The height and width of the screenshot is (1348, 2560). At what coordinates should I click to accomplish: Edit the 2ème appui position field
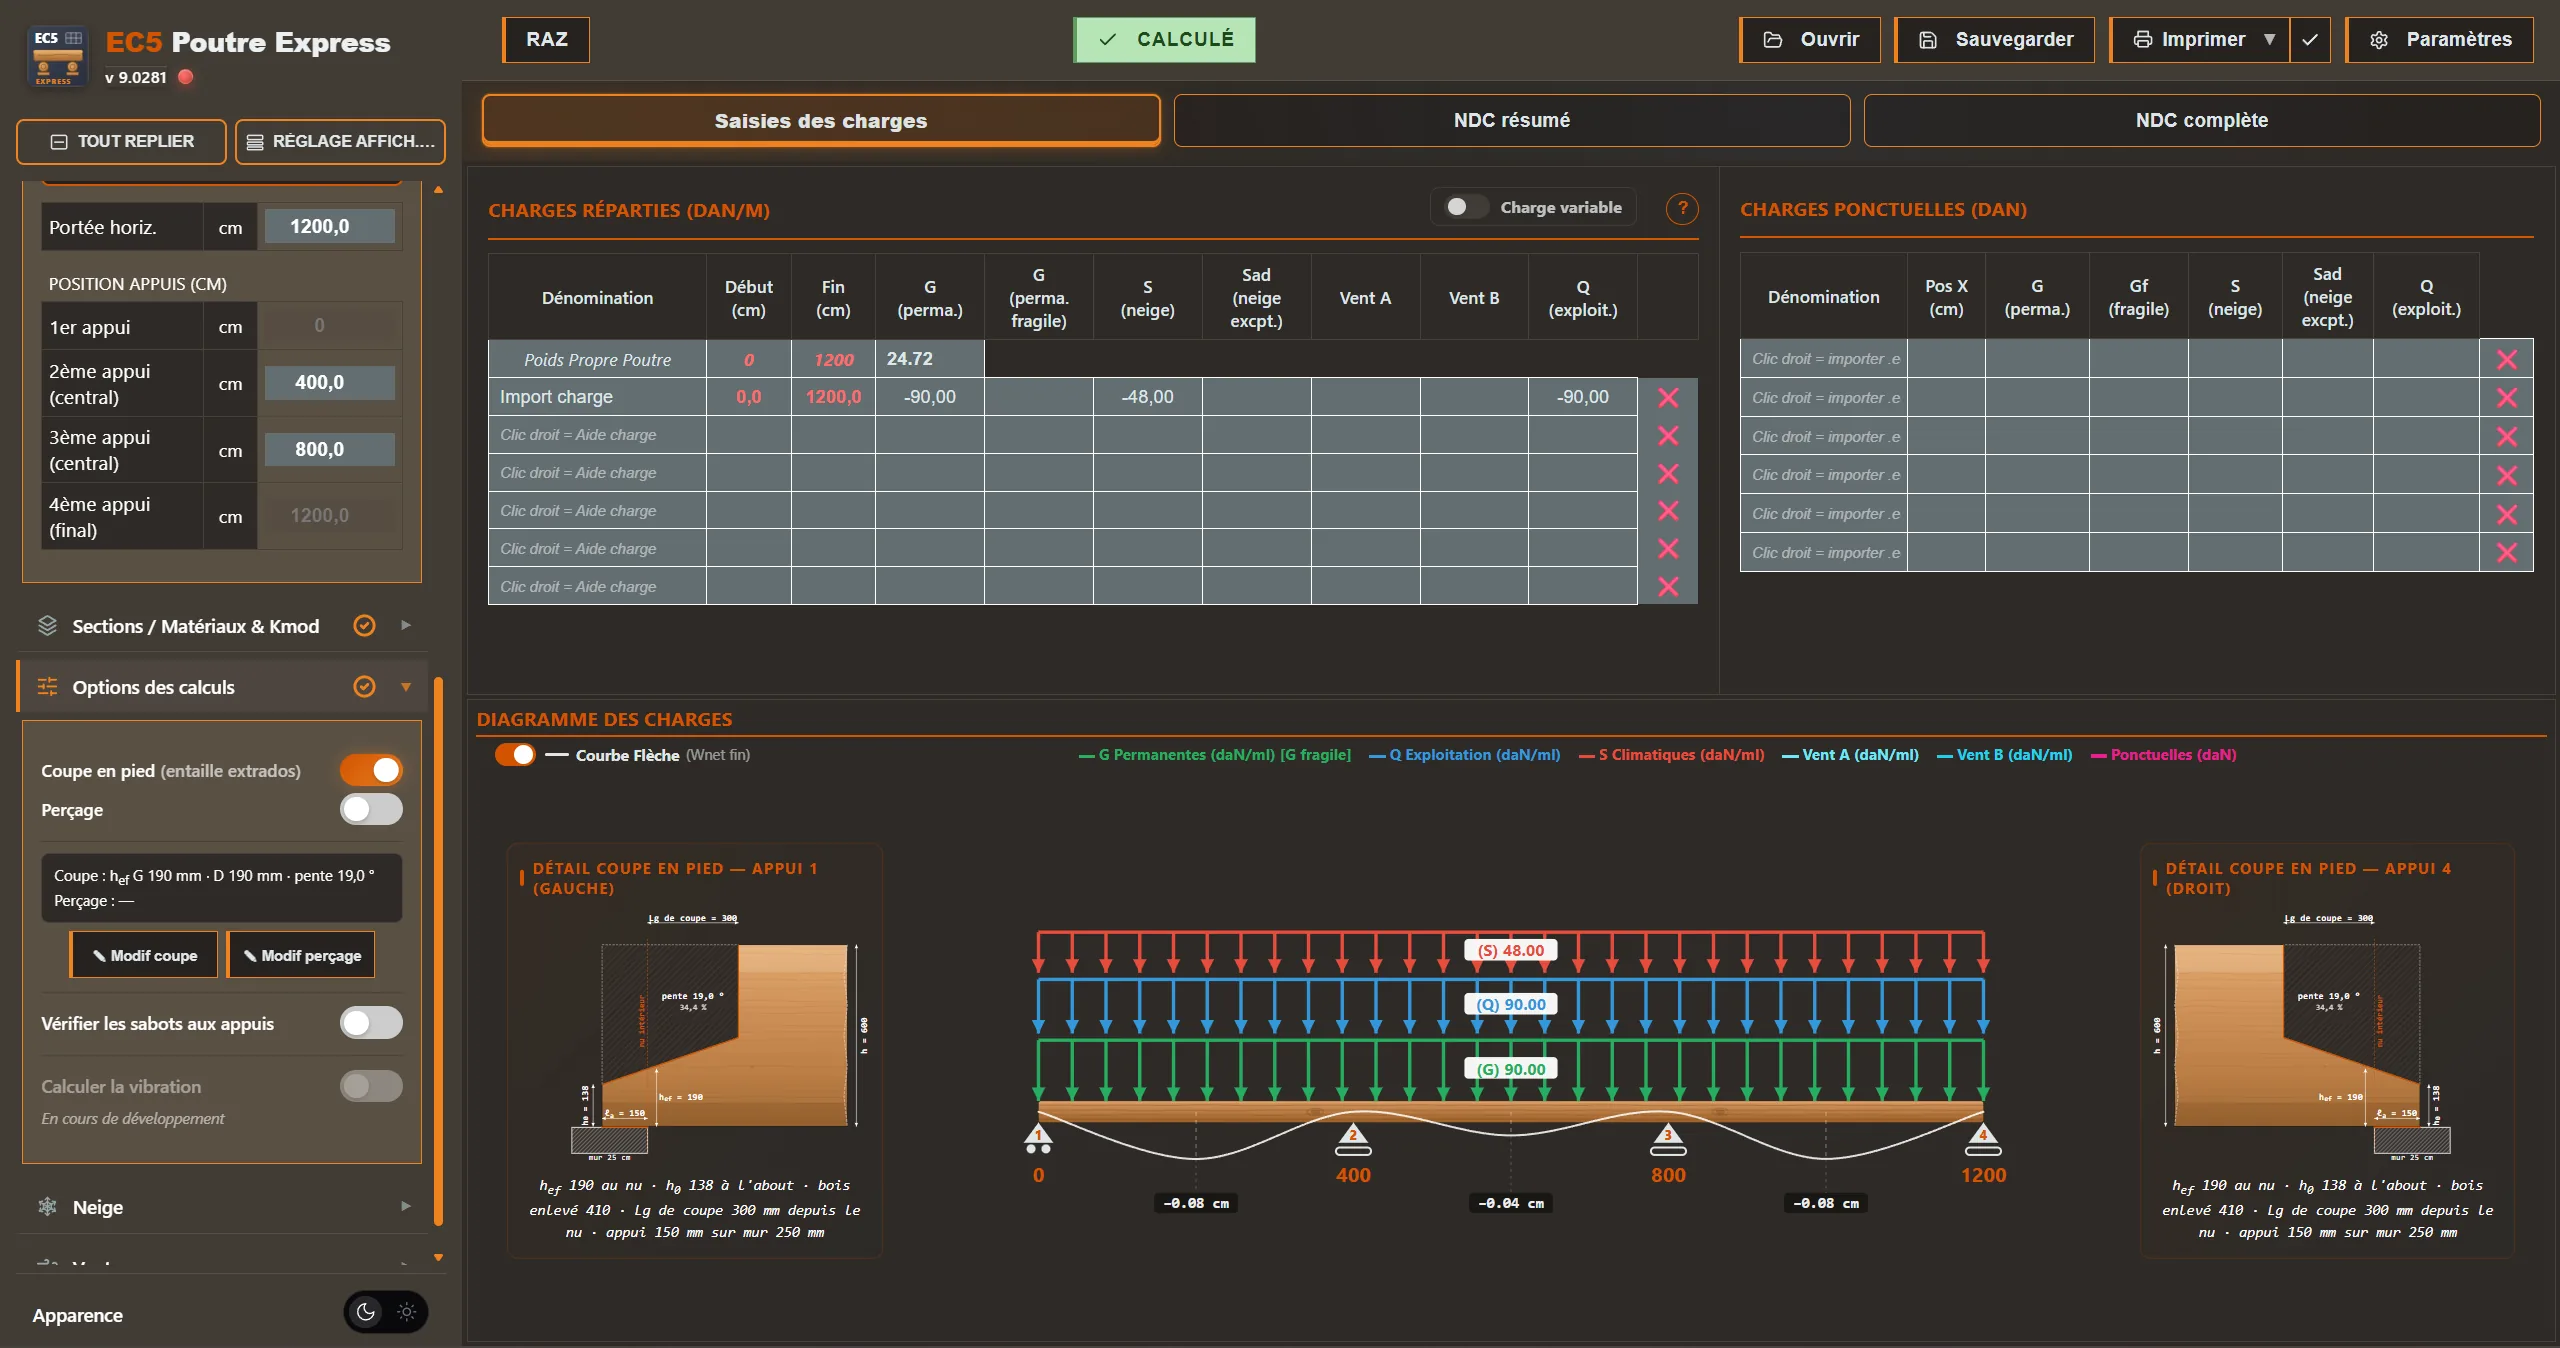329,383
